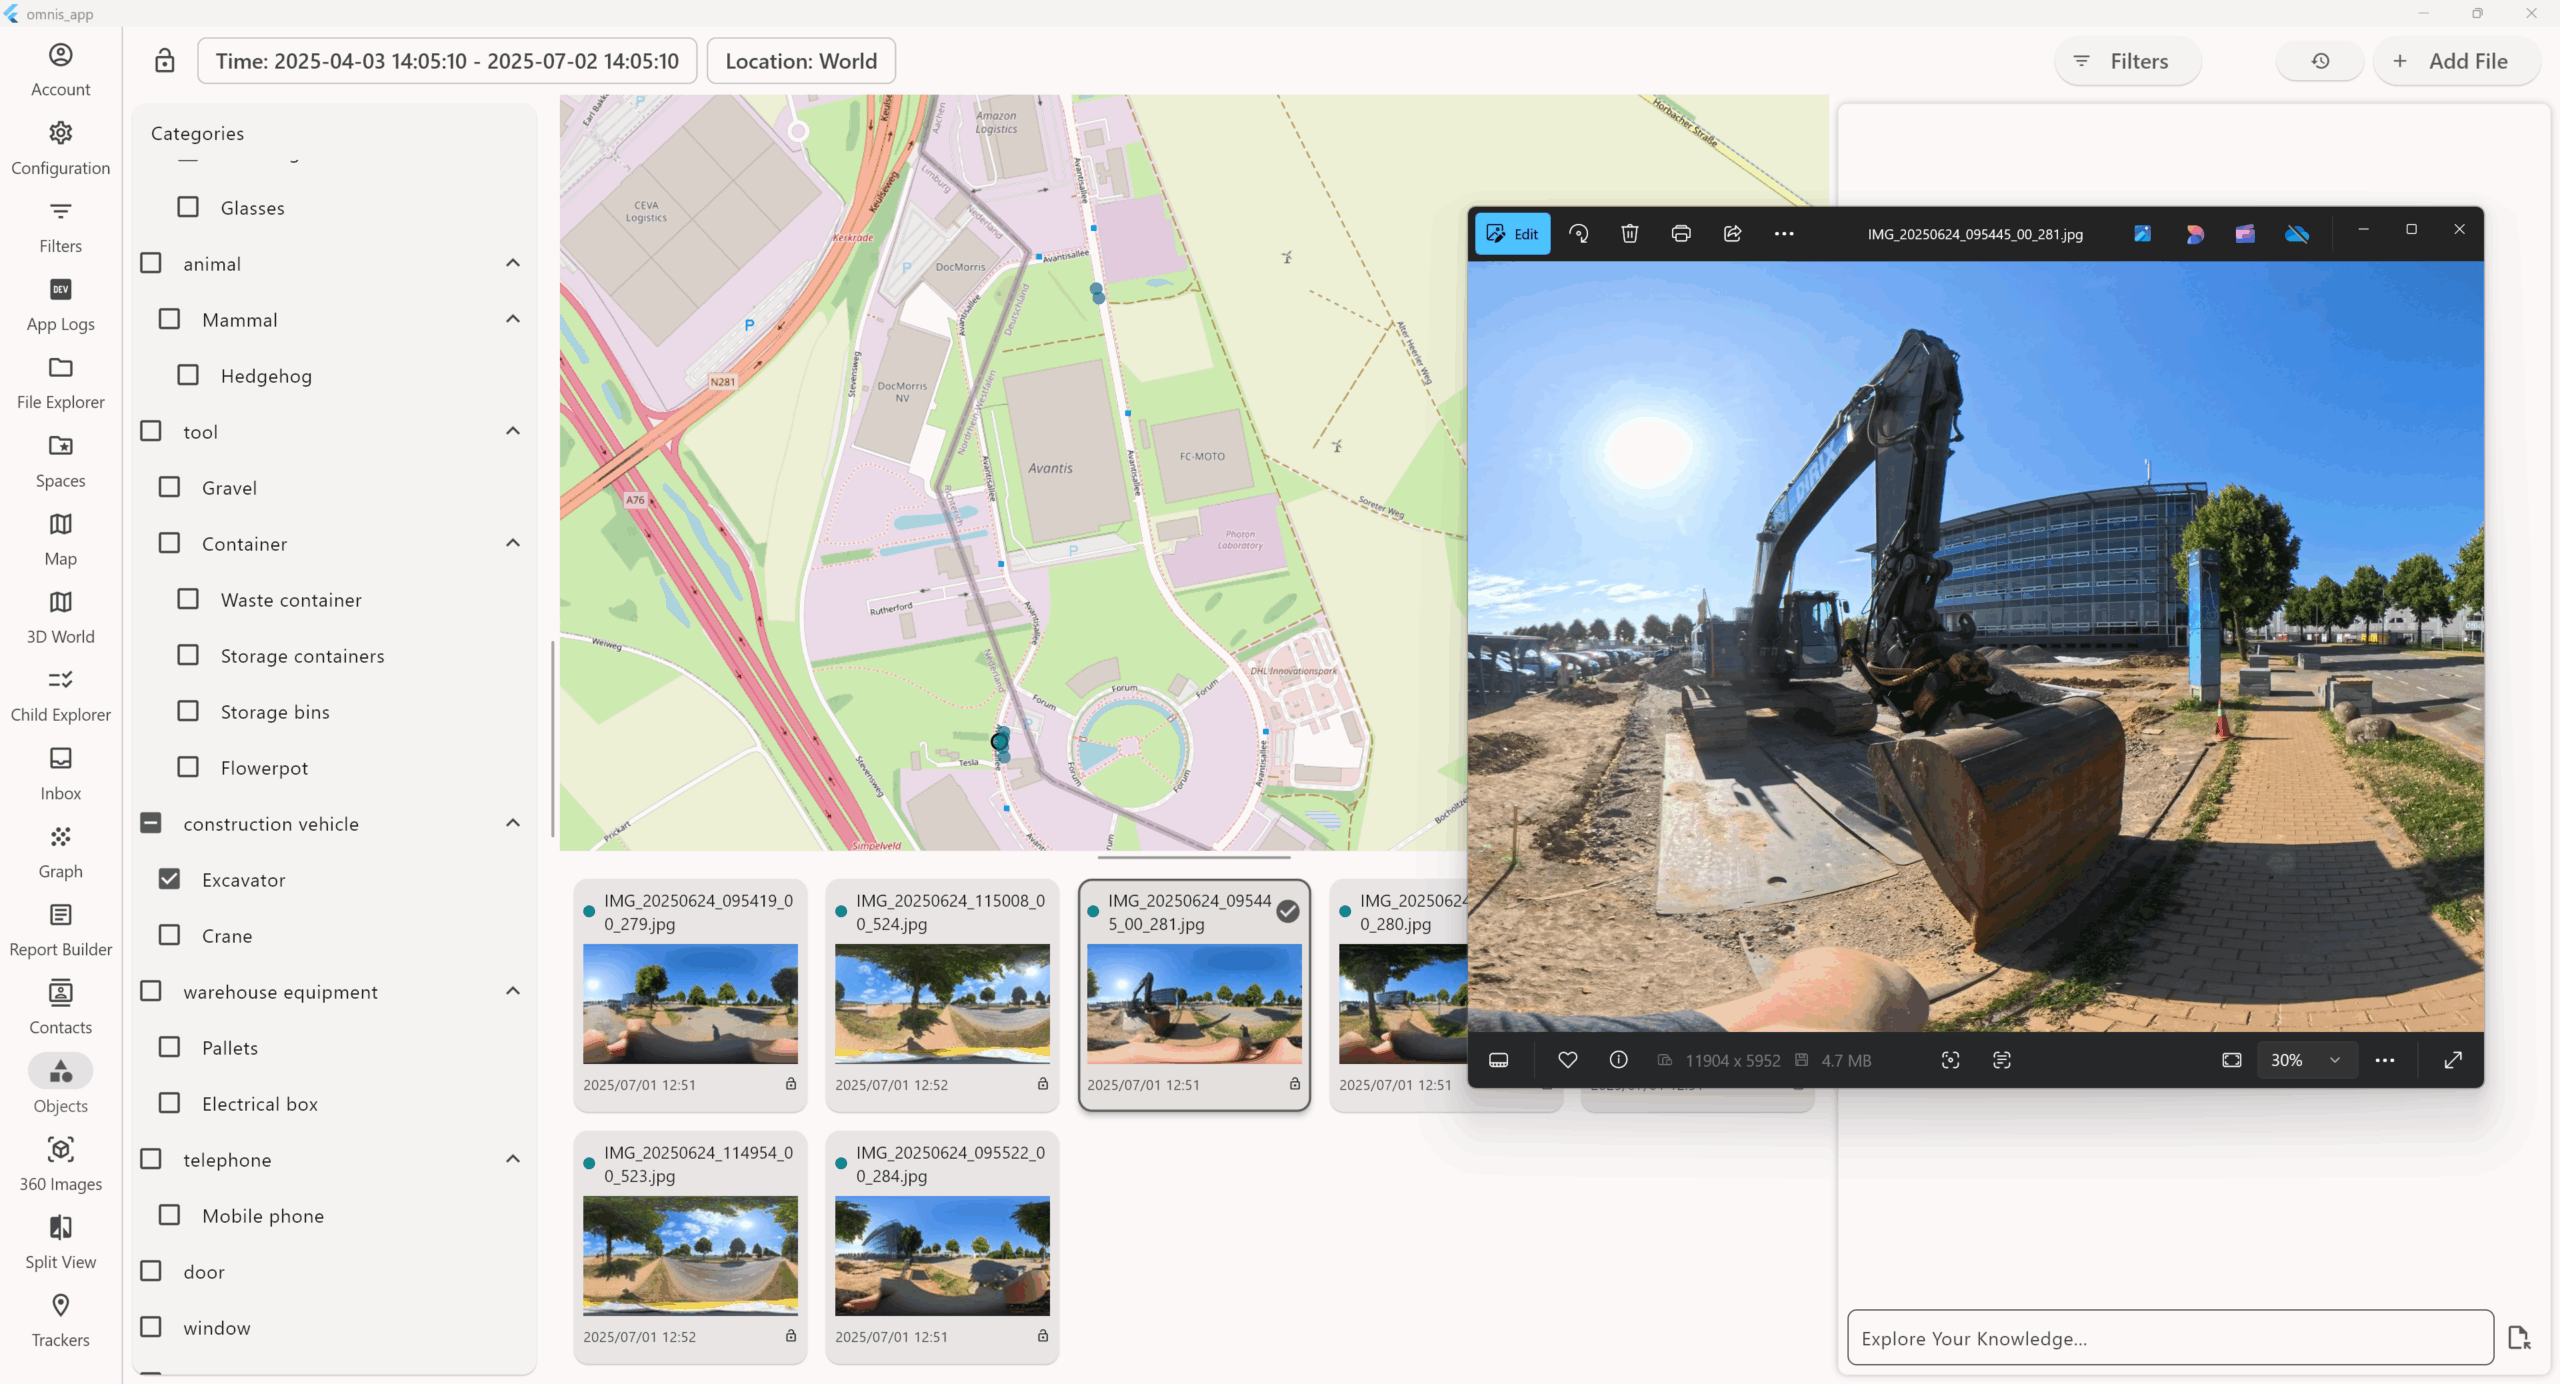Check the Gravel checkbox
Viewport: 2560px width, 1384px height.
[x=170, y=487]
